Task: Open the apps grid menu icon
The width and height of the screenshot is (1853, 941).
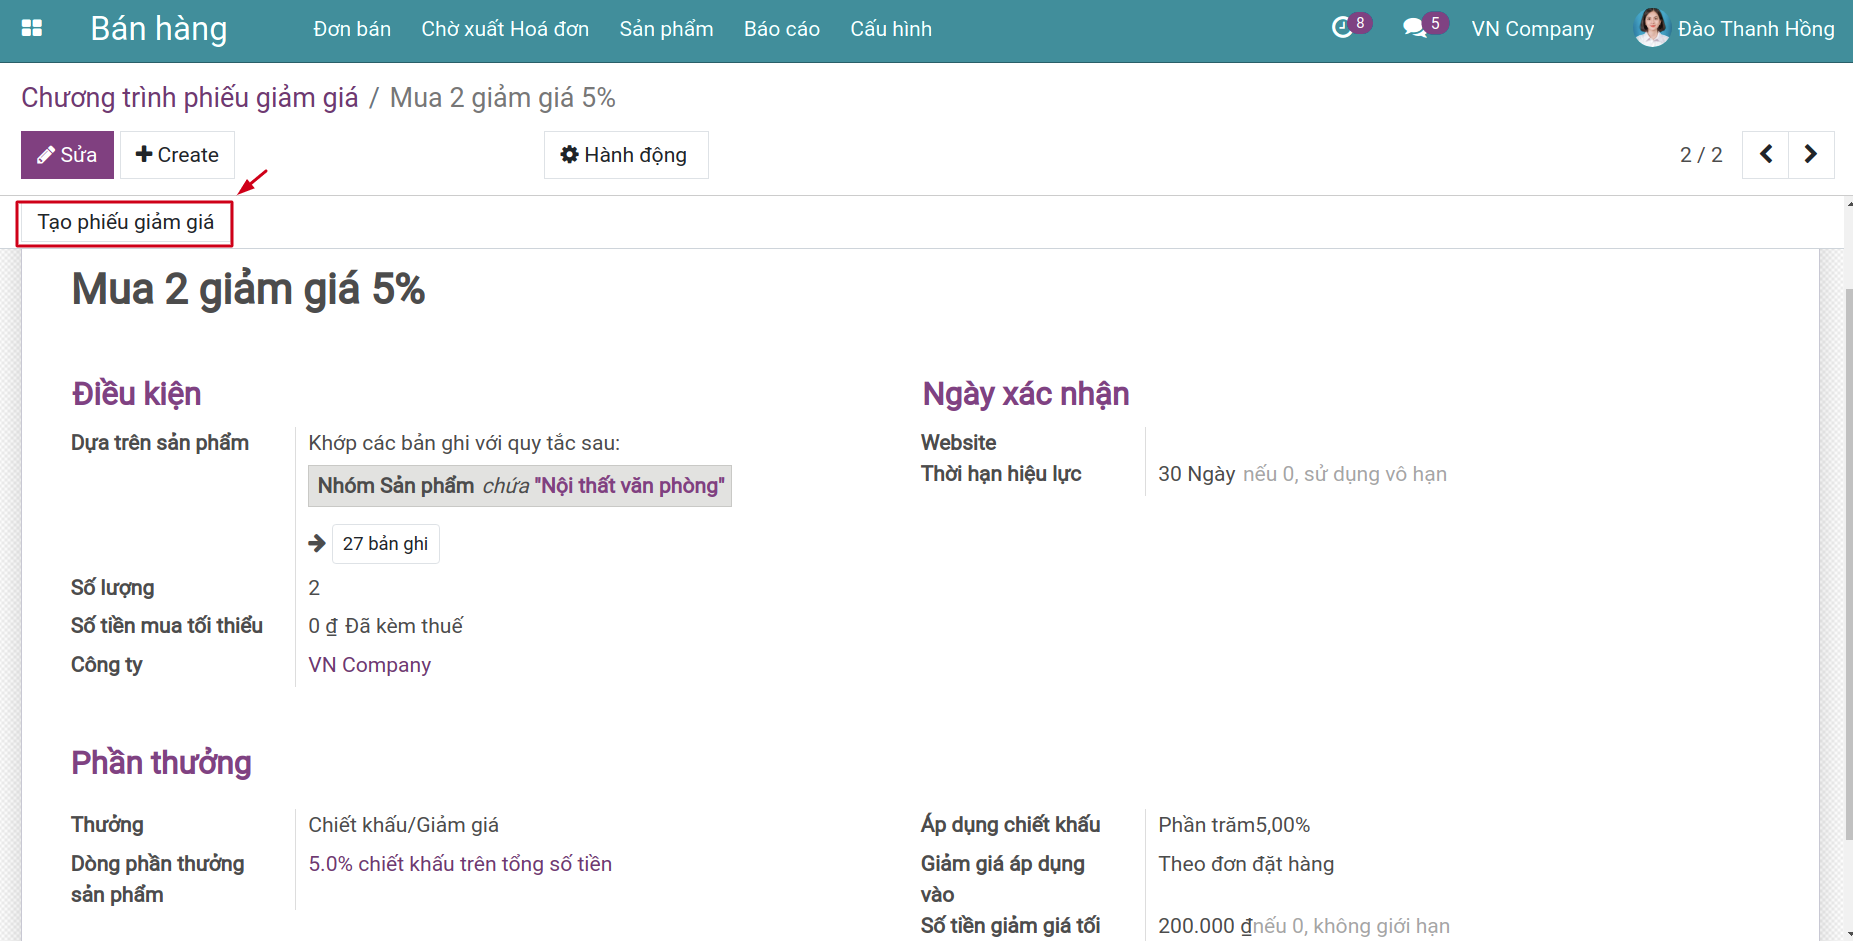Action: tap(32, 29)
